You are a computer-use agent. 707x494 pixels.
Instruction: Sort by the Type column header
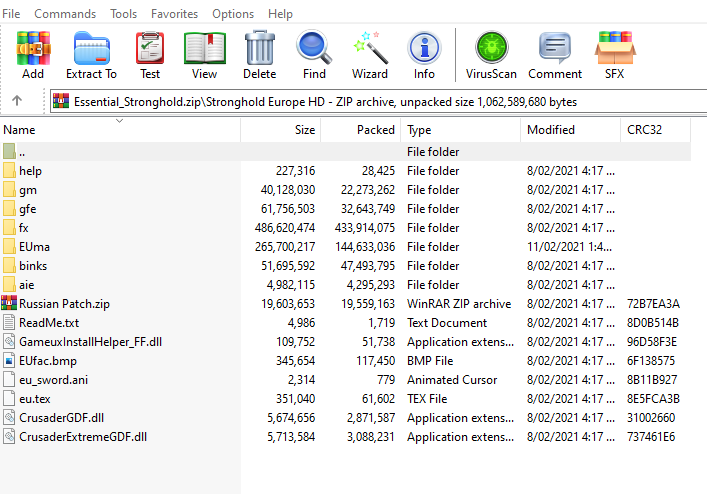tap(460, 130)
